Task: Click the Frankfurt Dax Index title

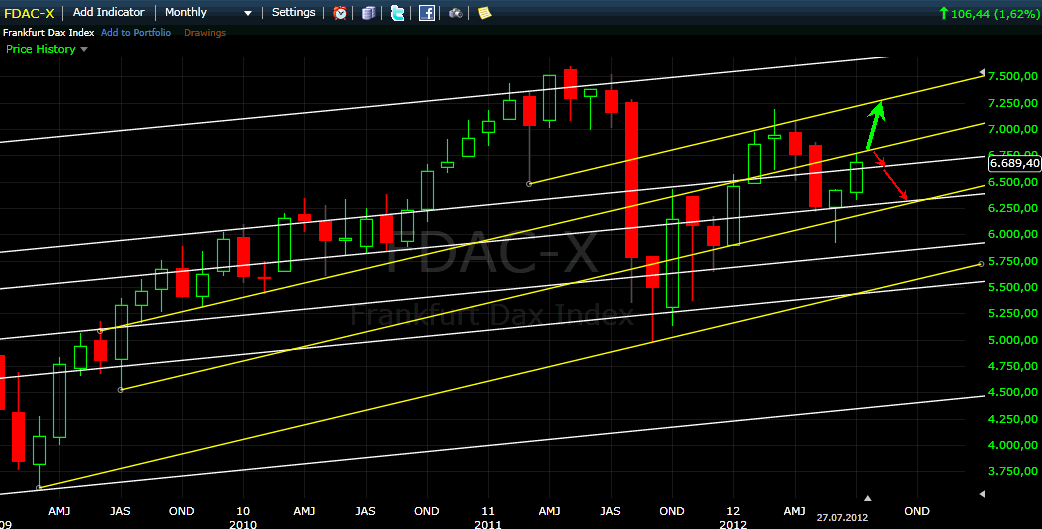Action: pos(49,33)
